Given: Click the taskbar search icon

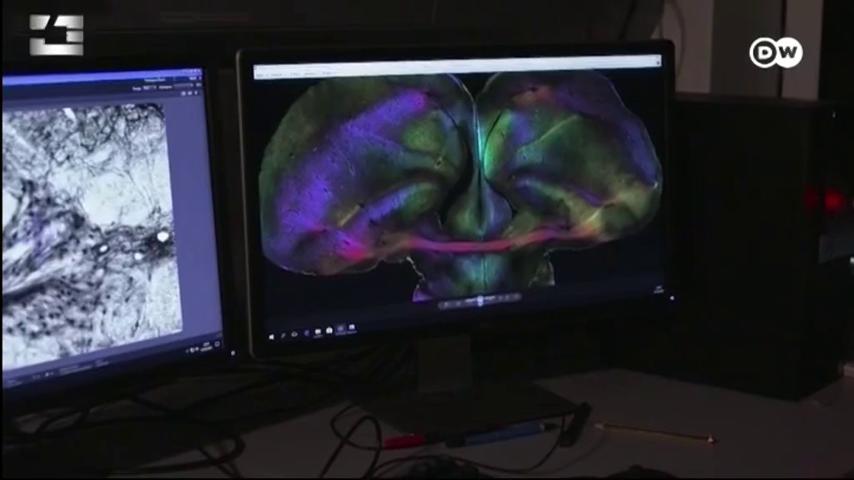Looking at the screenshot, I should pyautogui.click(x=283, y=335).
